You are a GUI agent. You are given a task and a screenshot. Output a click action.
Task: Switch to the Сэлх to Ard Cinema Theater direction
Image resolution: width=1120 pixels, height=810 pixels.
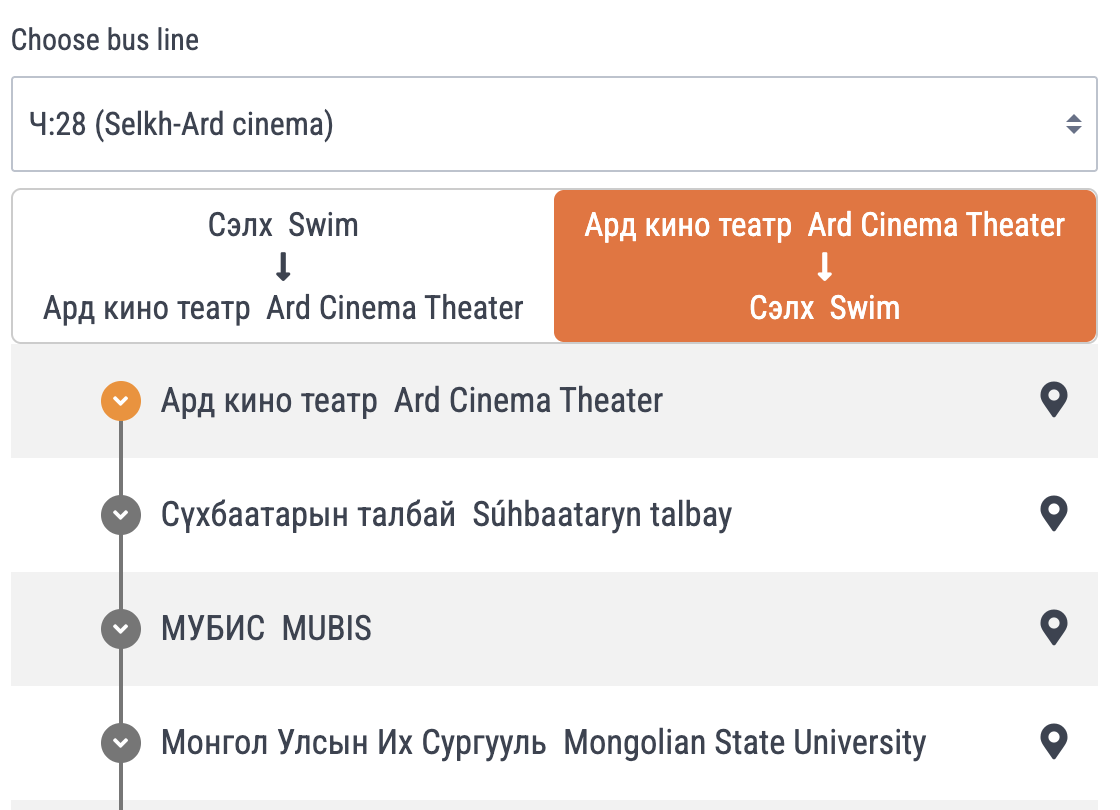283,266
